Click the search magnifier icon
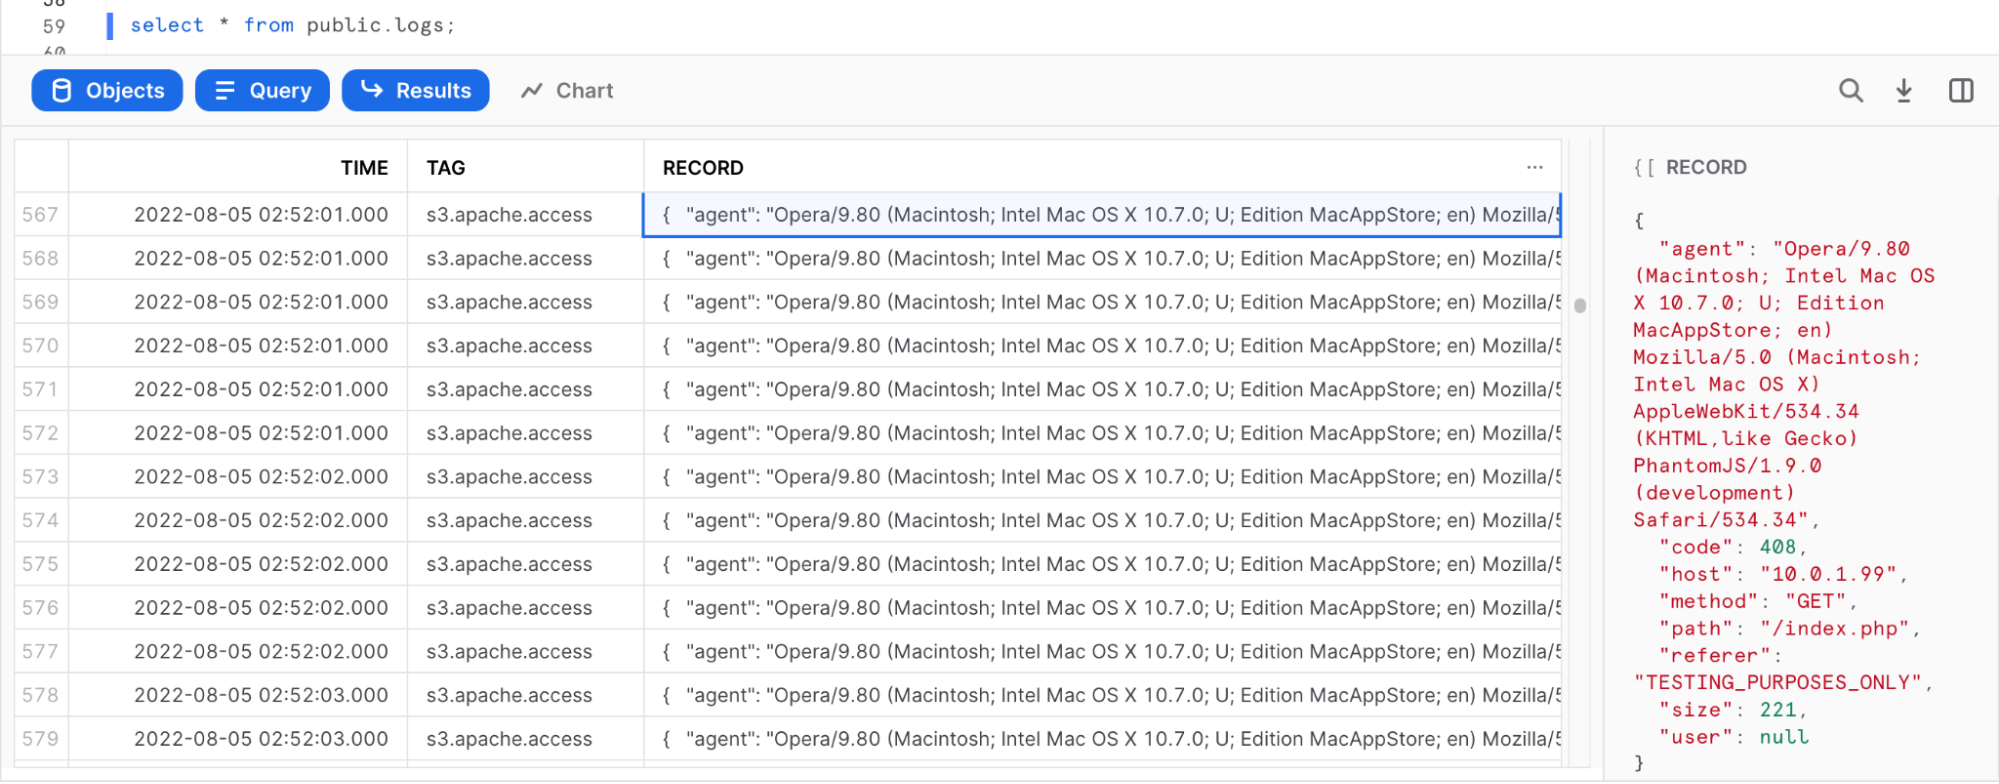The width and height of the screenshot is (1999, 784). point(1850,91)
